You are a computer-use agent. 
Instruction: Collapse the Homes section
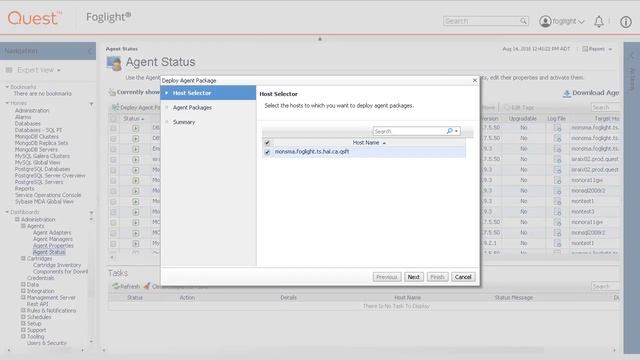point(7,103)
